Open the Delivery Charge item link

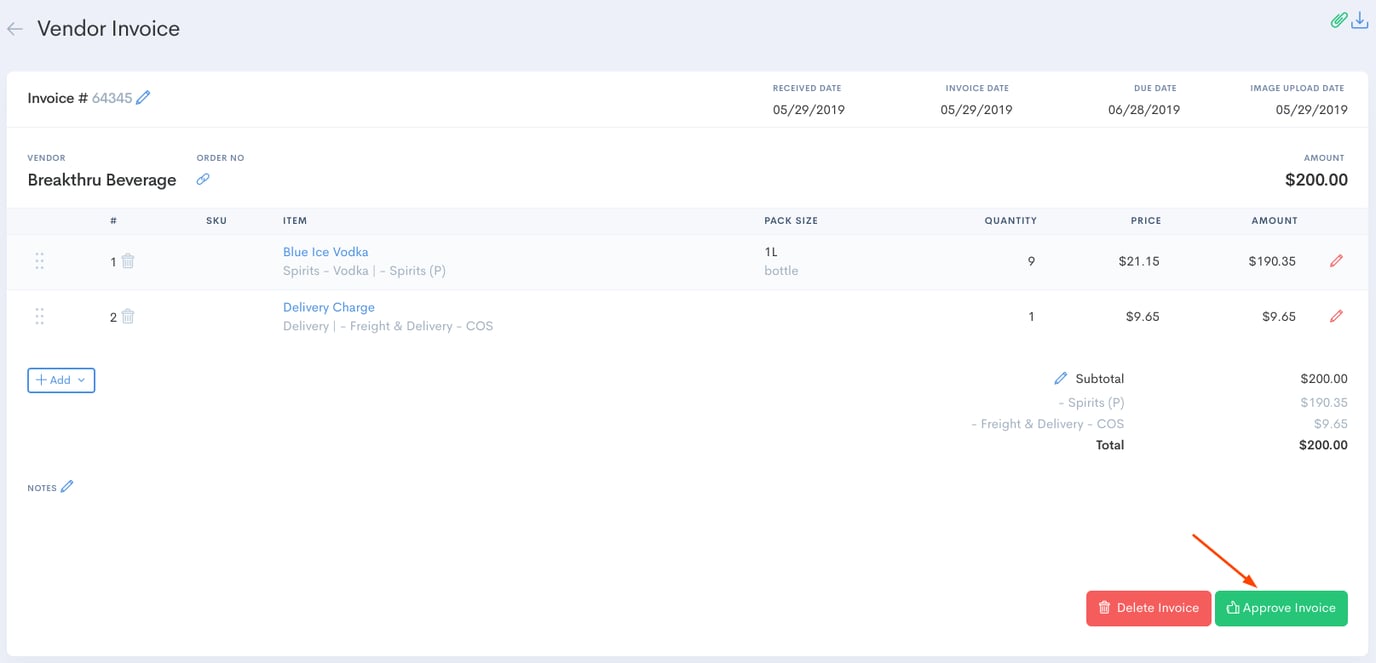pyautogui.click(x=328, y=306)
